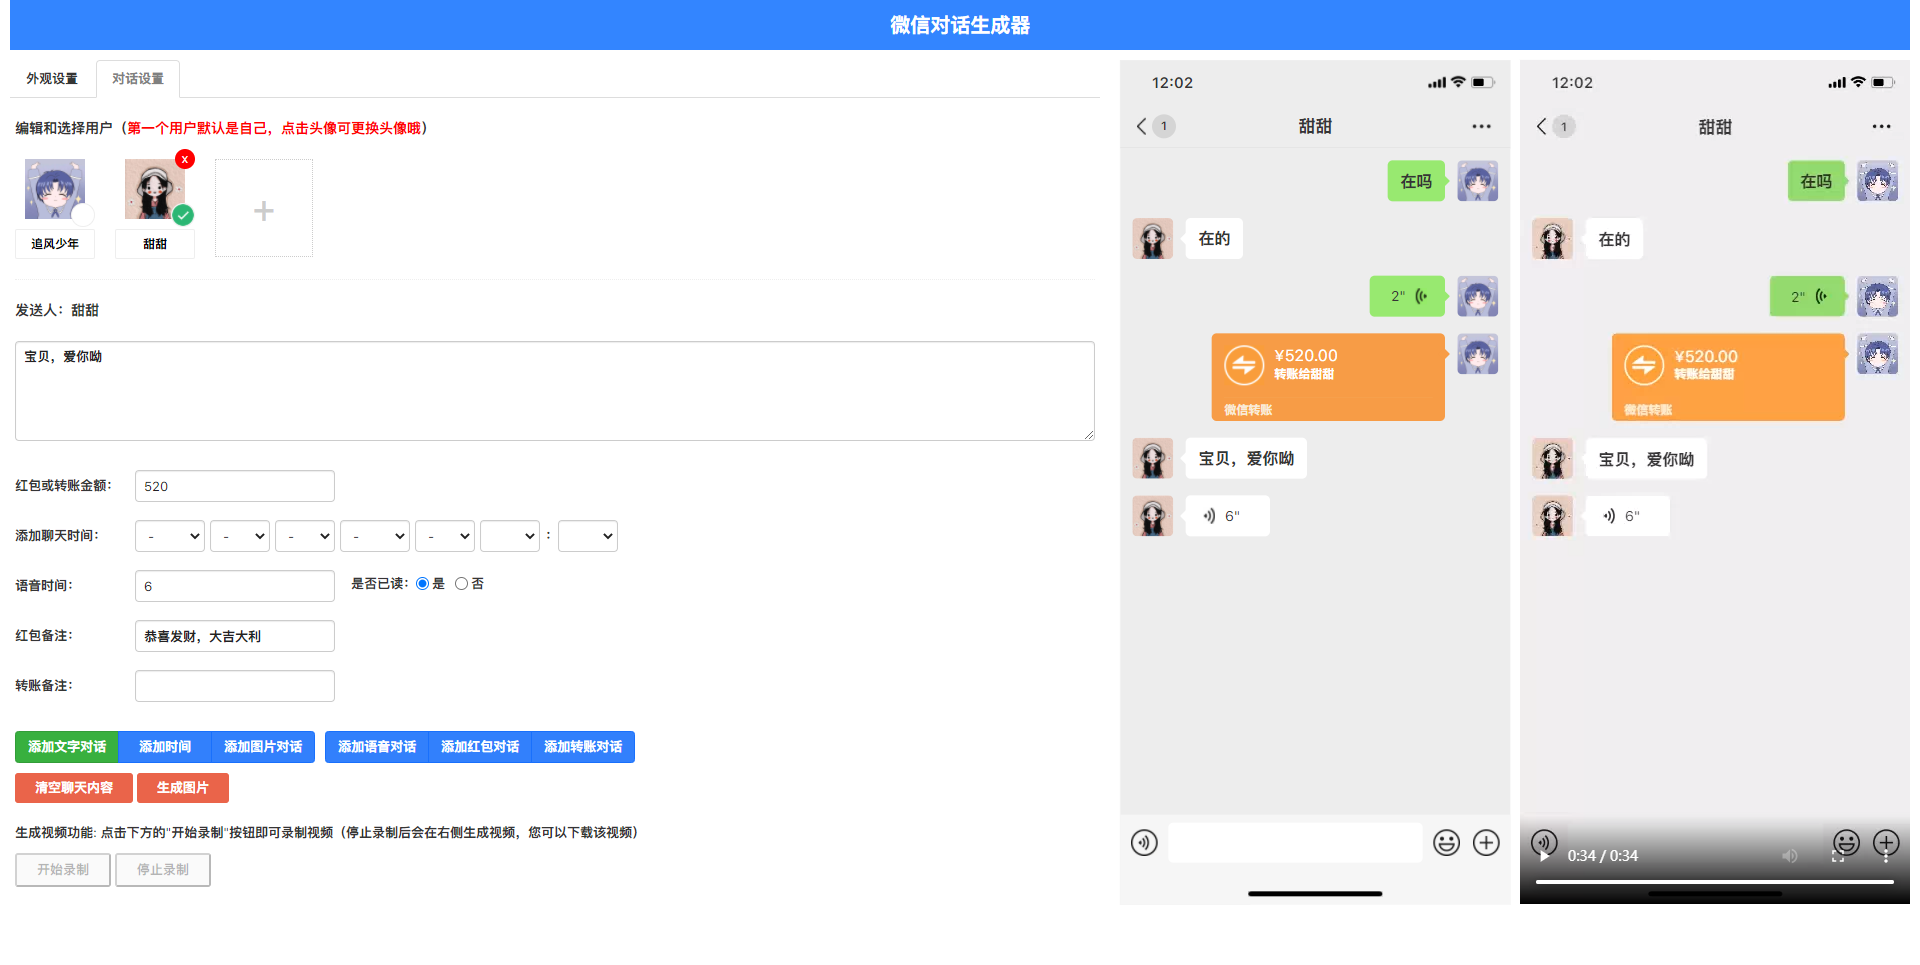Click the back arrow in the chat preview
The image size is (1920, 965).
[x=1141, y=126]
